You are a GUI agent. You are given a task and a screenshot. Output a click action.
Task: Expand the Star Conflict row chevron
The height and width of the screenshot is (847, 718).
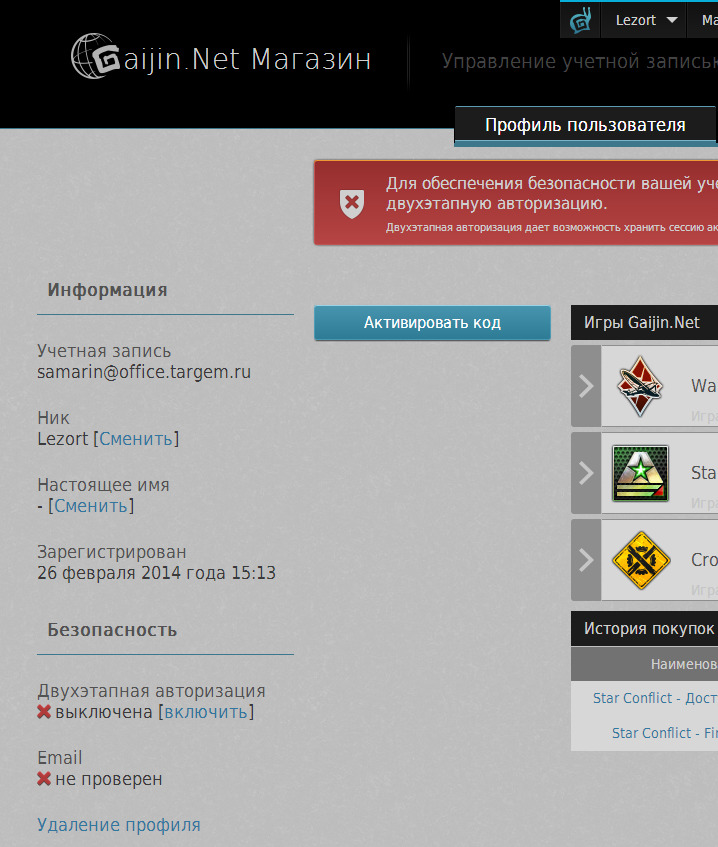(x=586, y=473)
